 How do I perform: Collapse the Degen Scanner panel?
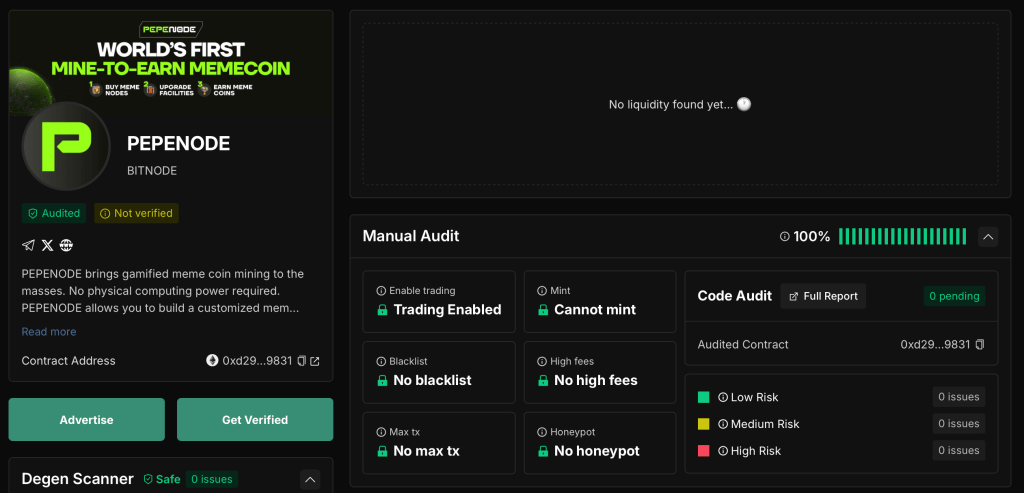(310, 480)
